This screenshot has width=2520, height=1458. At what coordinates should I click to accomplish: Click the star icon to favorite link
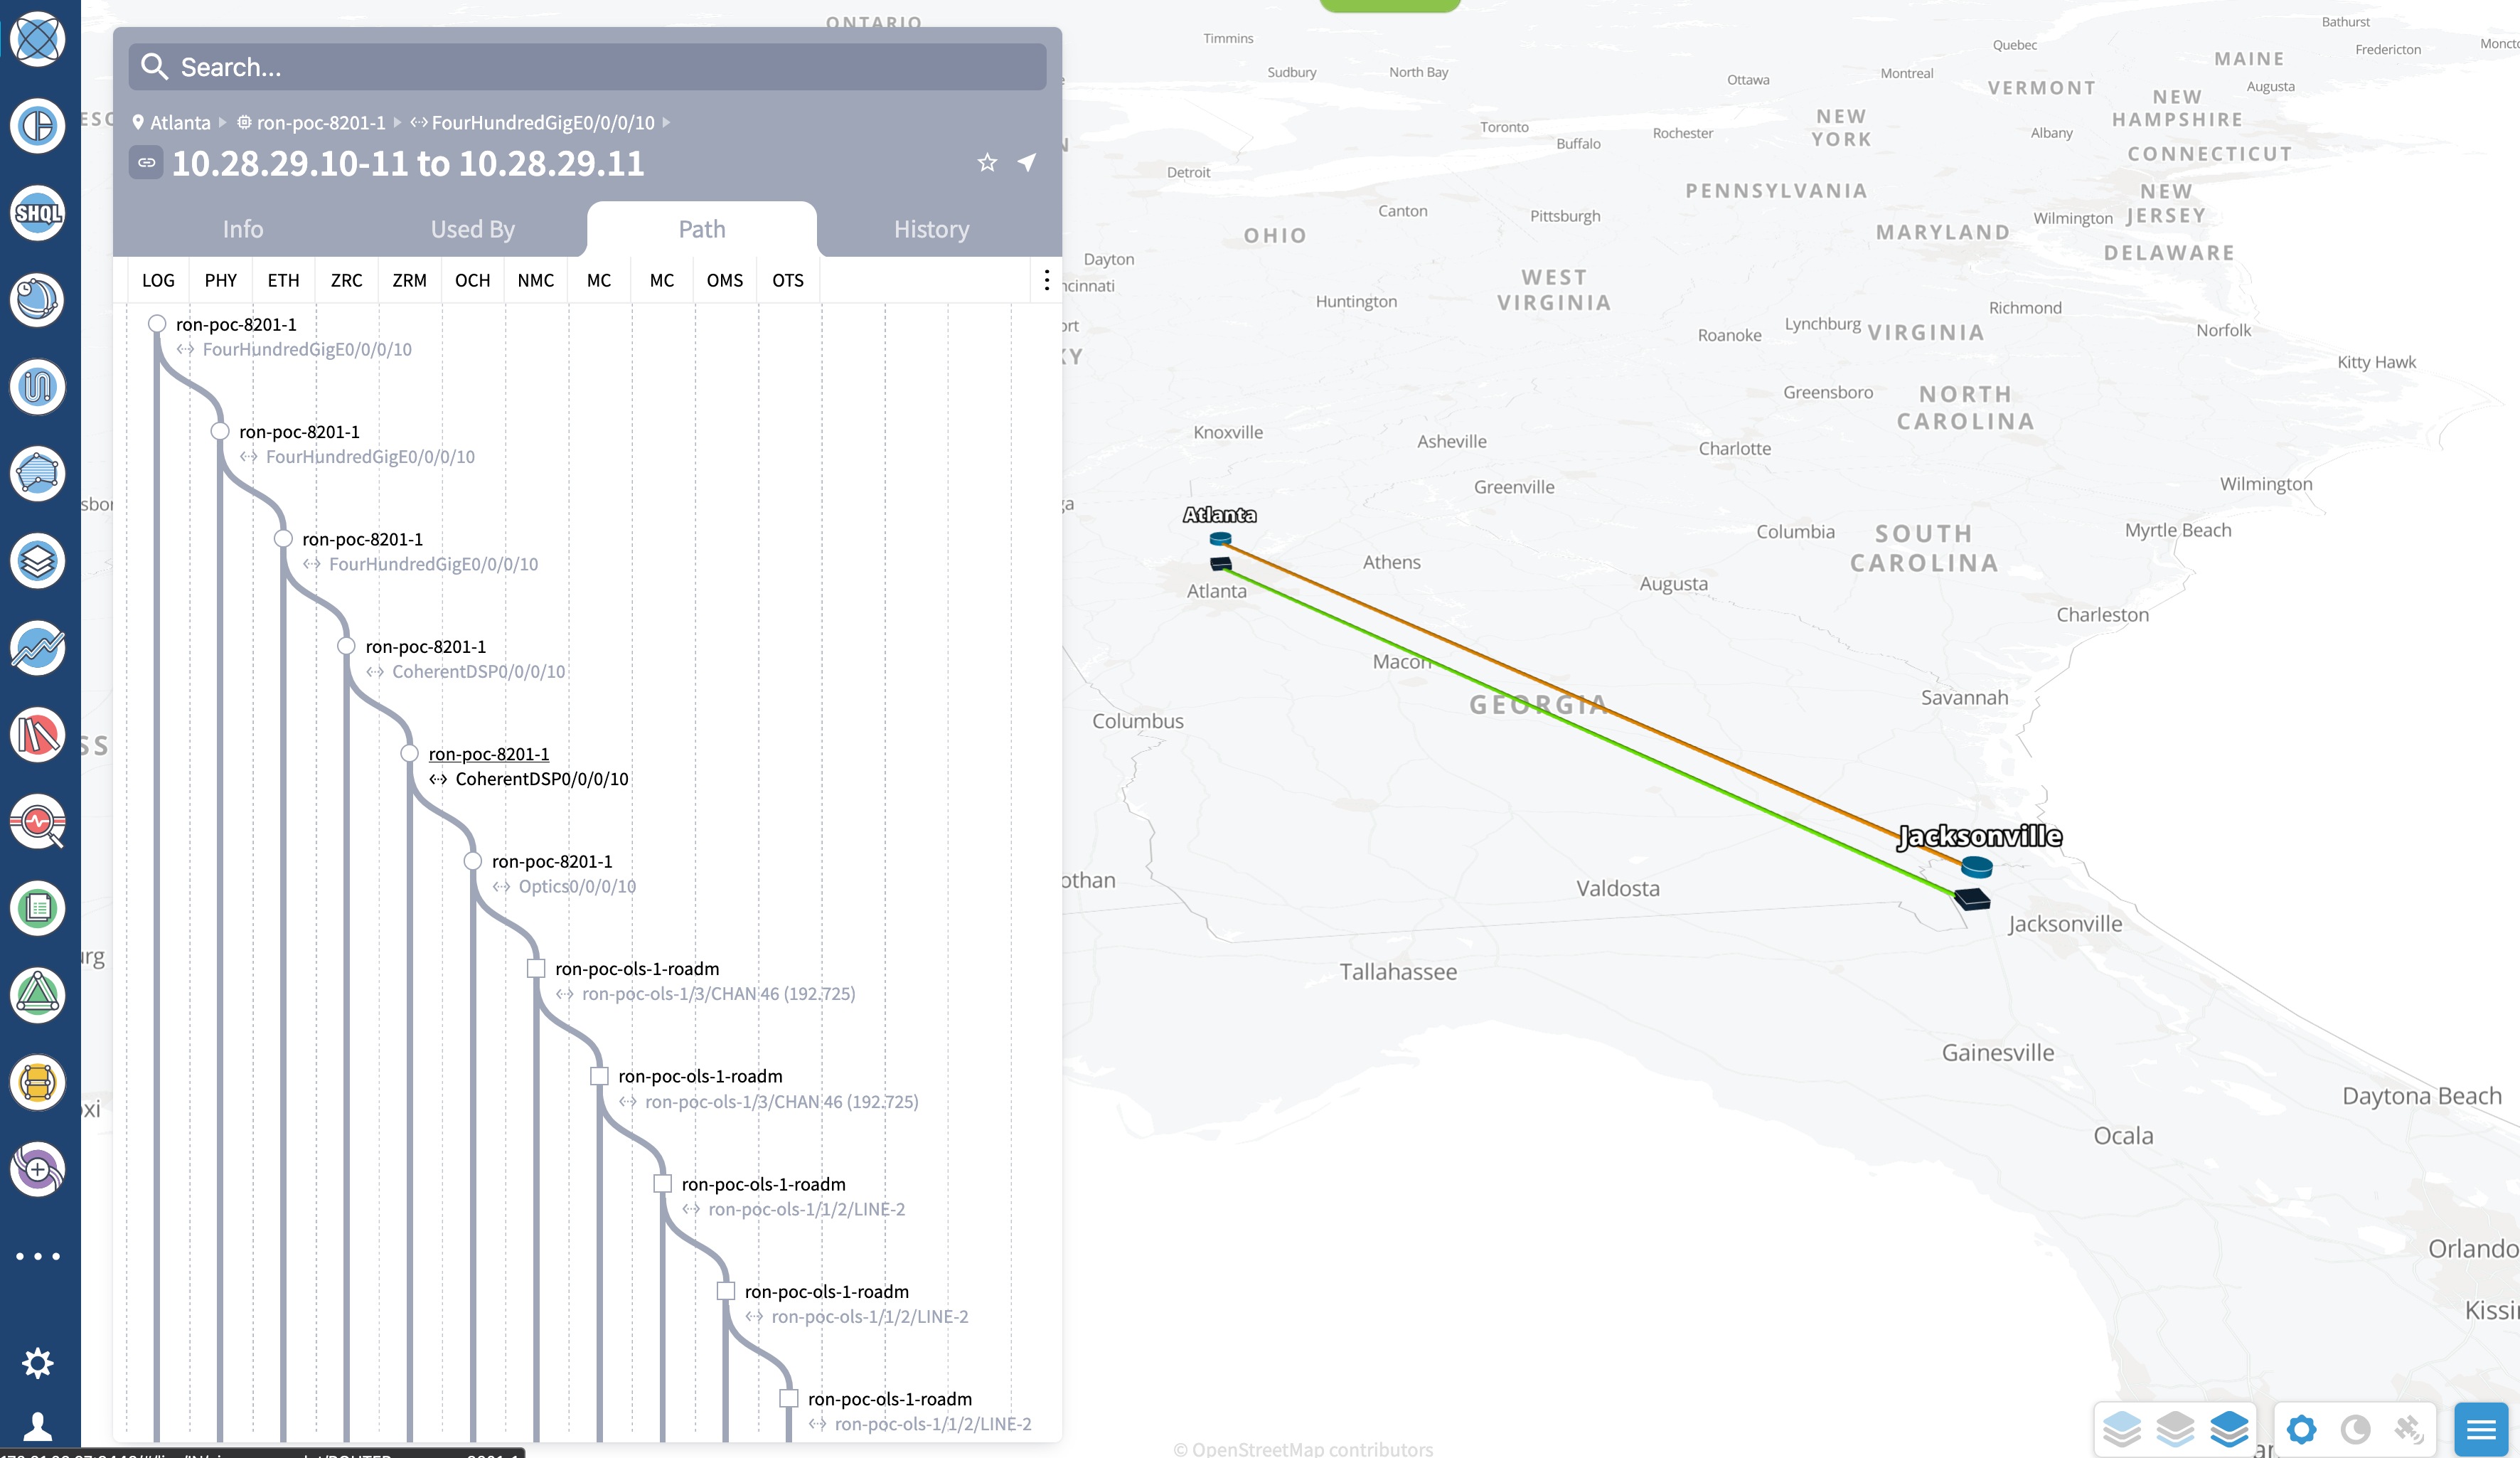pyautogui.click(x=987, y=163)
